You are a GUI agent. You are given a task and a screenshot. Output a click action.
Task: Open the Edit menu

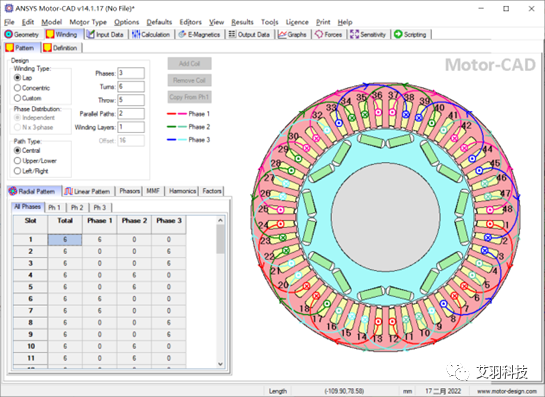(28, 22)
